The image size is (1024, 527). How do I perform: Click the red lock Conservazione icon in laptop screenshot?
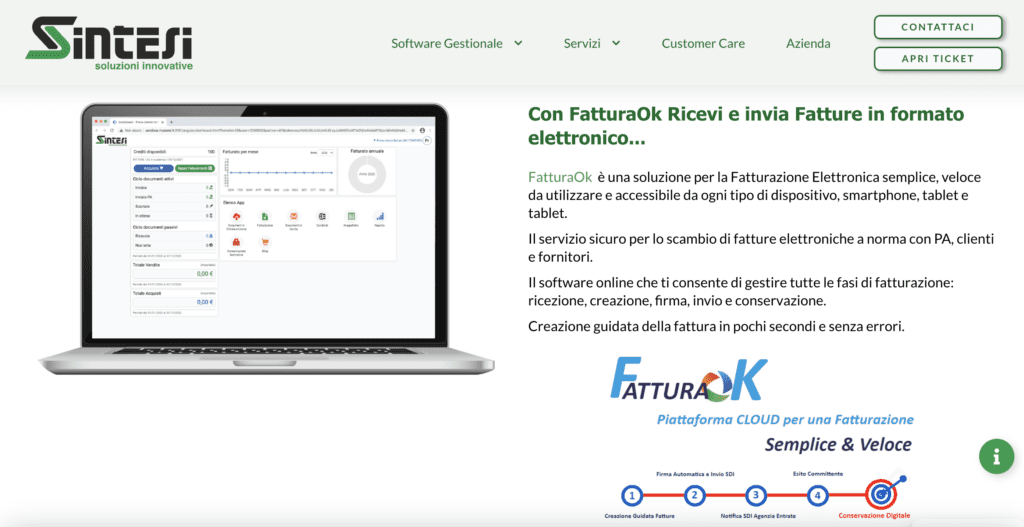coord(236,242)
